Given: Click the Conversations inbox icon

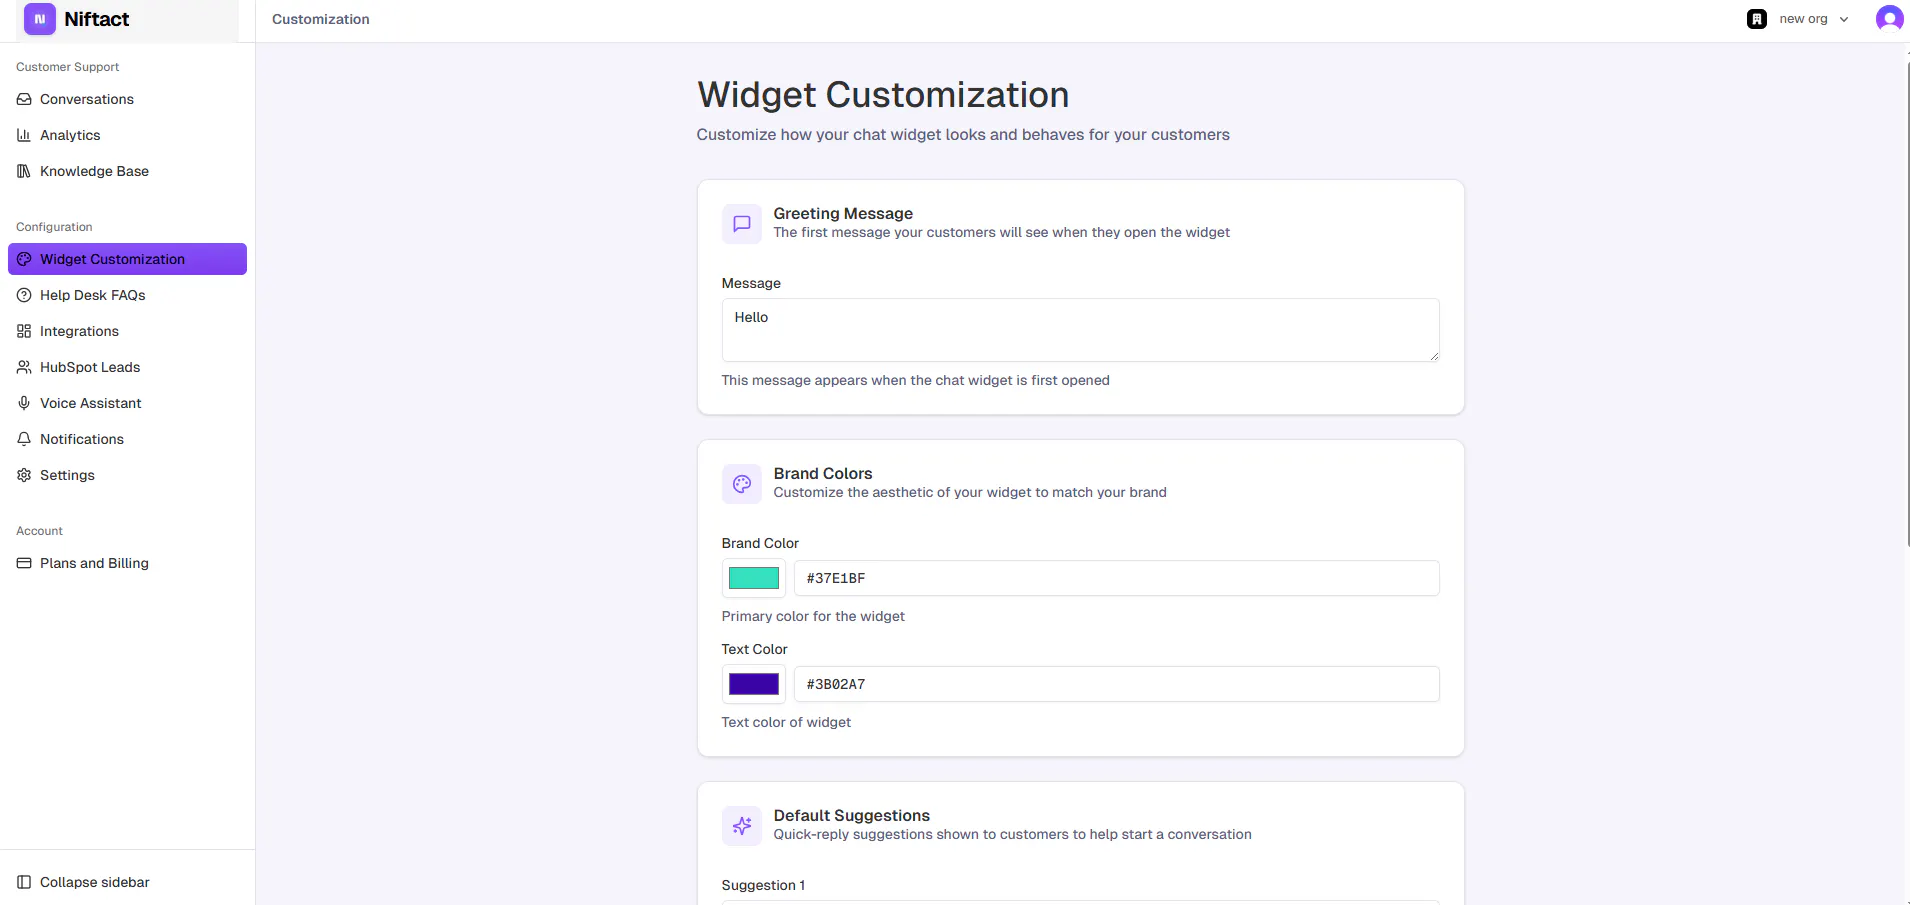Looking at the screenshot, I should click(24, 99).
